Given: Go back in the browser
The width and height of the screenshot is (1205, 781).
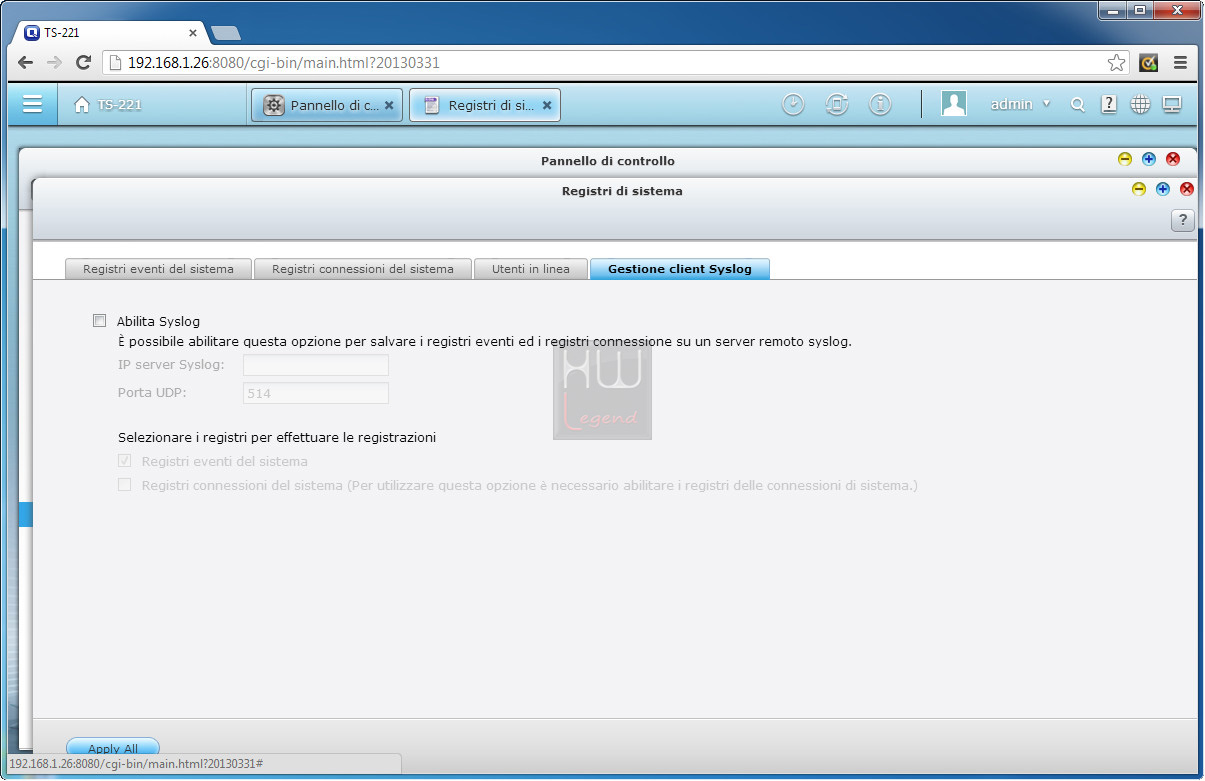Looking at the screenshot, I should click(25, 62).
